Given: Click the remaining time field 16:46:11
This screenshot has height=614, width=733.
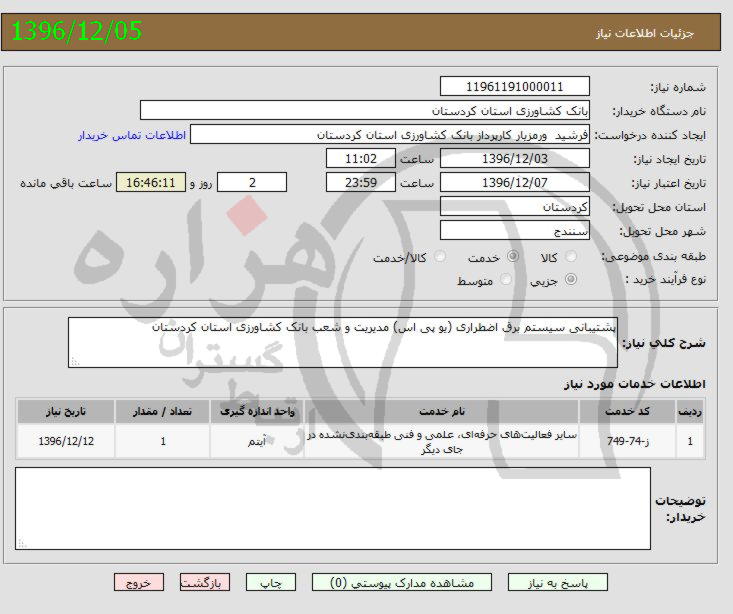Looking at the screenshot, I should [x=151, y=182].
